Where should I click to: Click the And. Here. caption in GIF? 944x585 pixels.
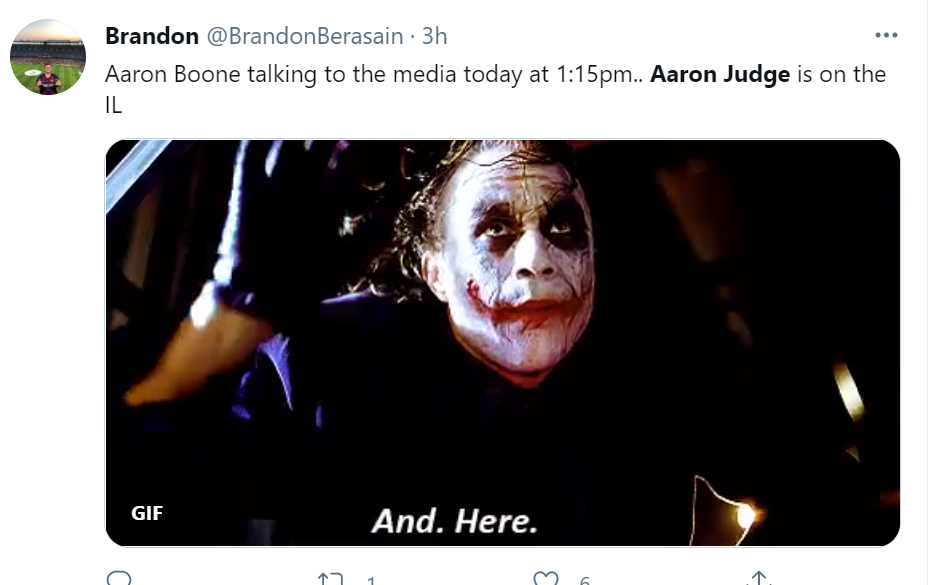pyautogui.click(x=455, y=521)
